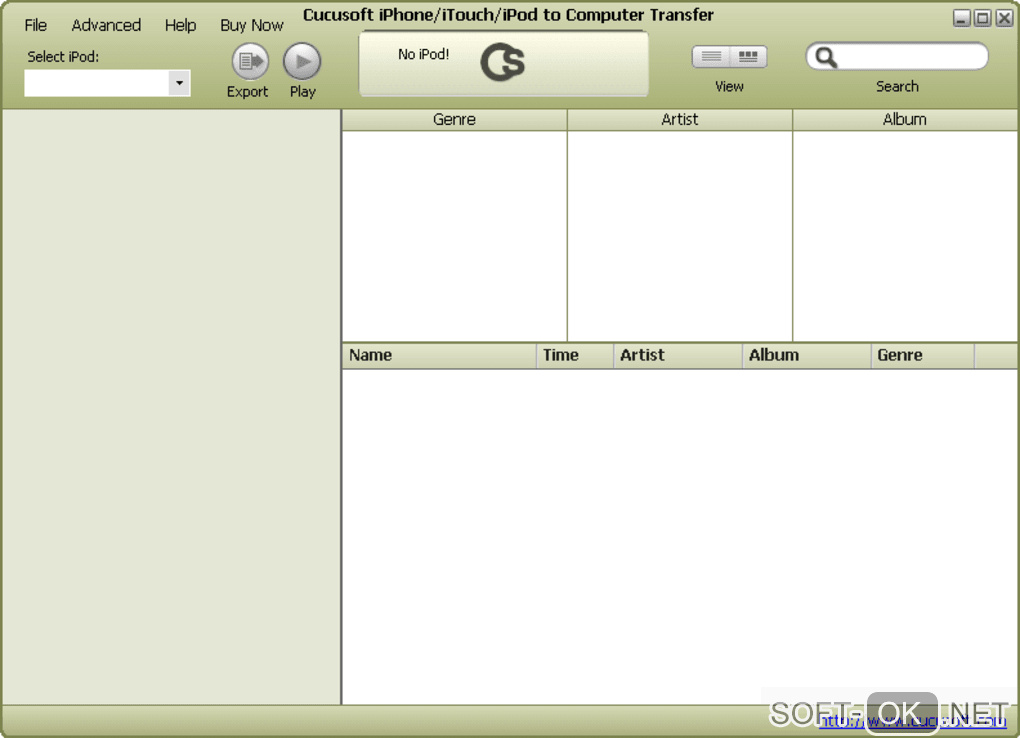The image size is (1020, 738).
Task: Sort track list by Artist column
Action: pos(678,355)
